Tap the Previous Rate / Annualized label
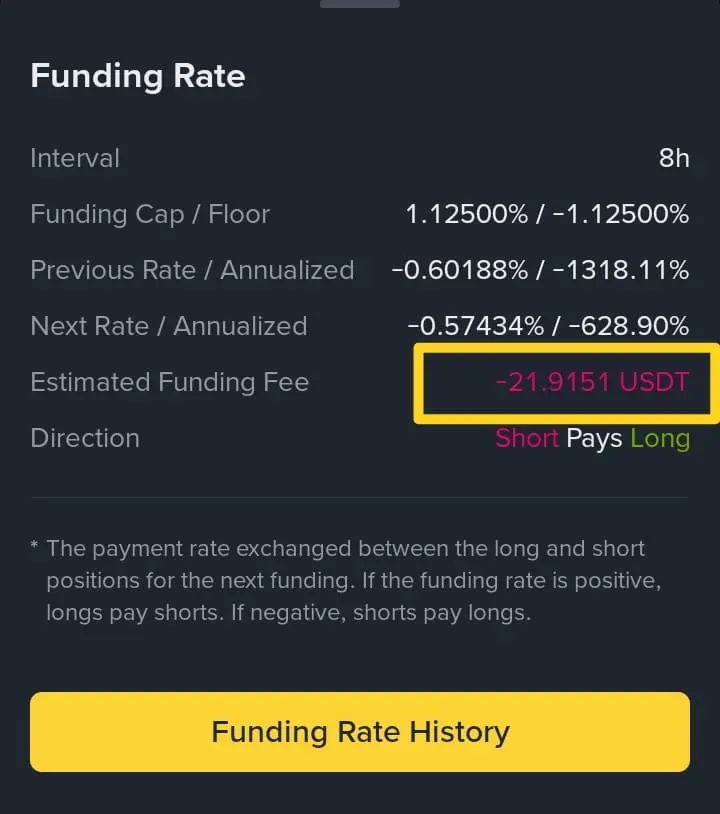The width and height of the screenshot is (720, 814). [192, 270]
